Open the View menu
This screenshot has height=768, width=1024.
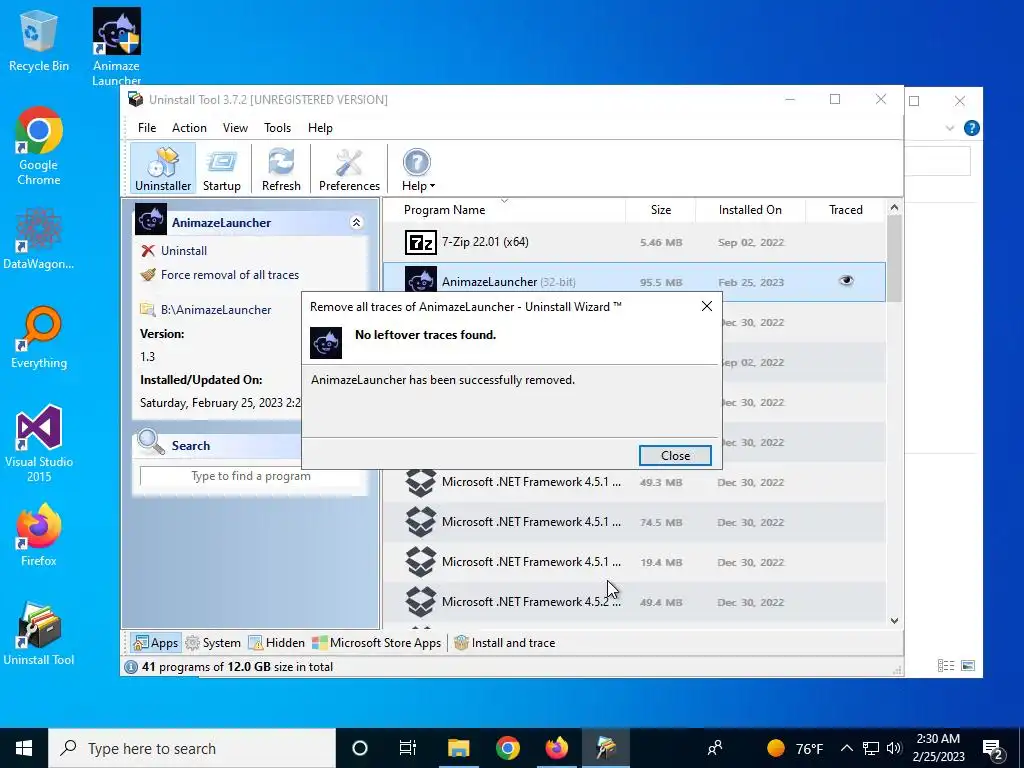pos(235,128)
